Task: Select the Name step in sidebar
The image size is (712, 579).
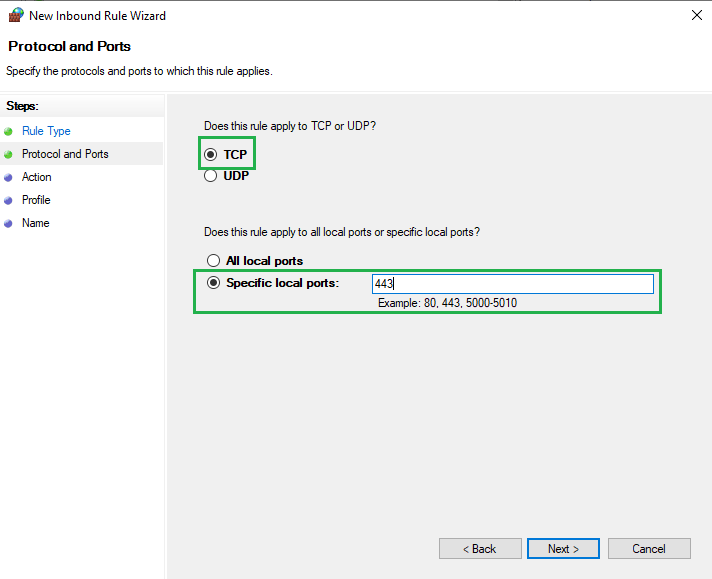Action: click(35, 223)
